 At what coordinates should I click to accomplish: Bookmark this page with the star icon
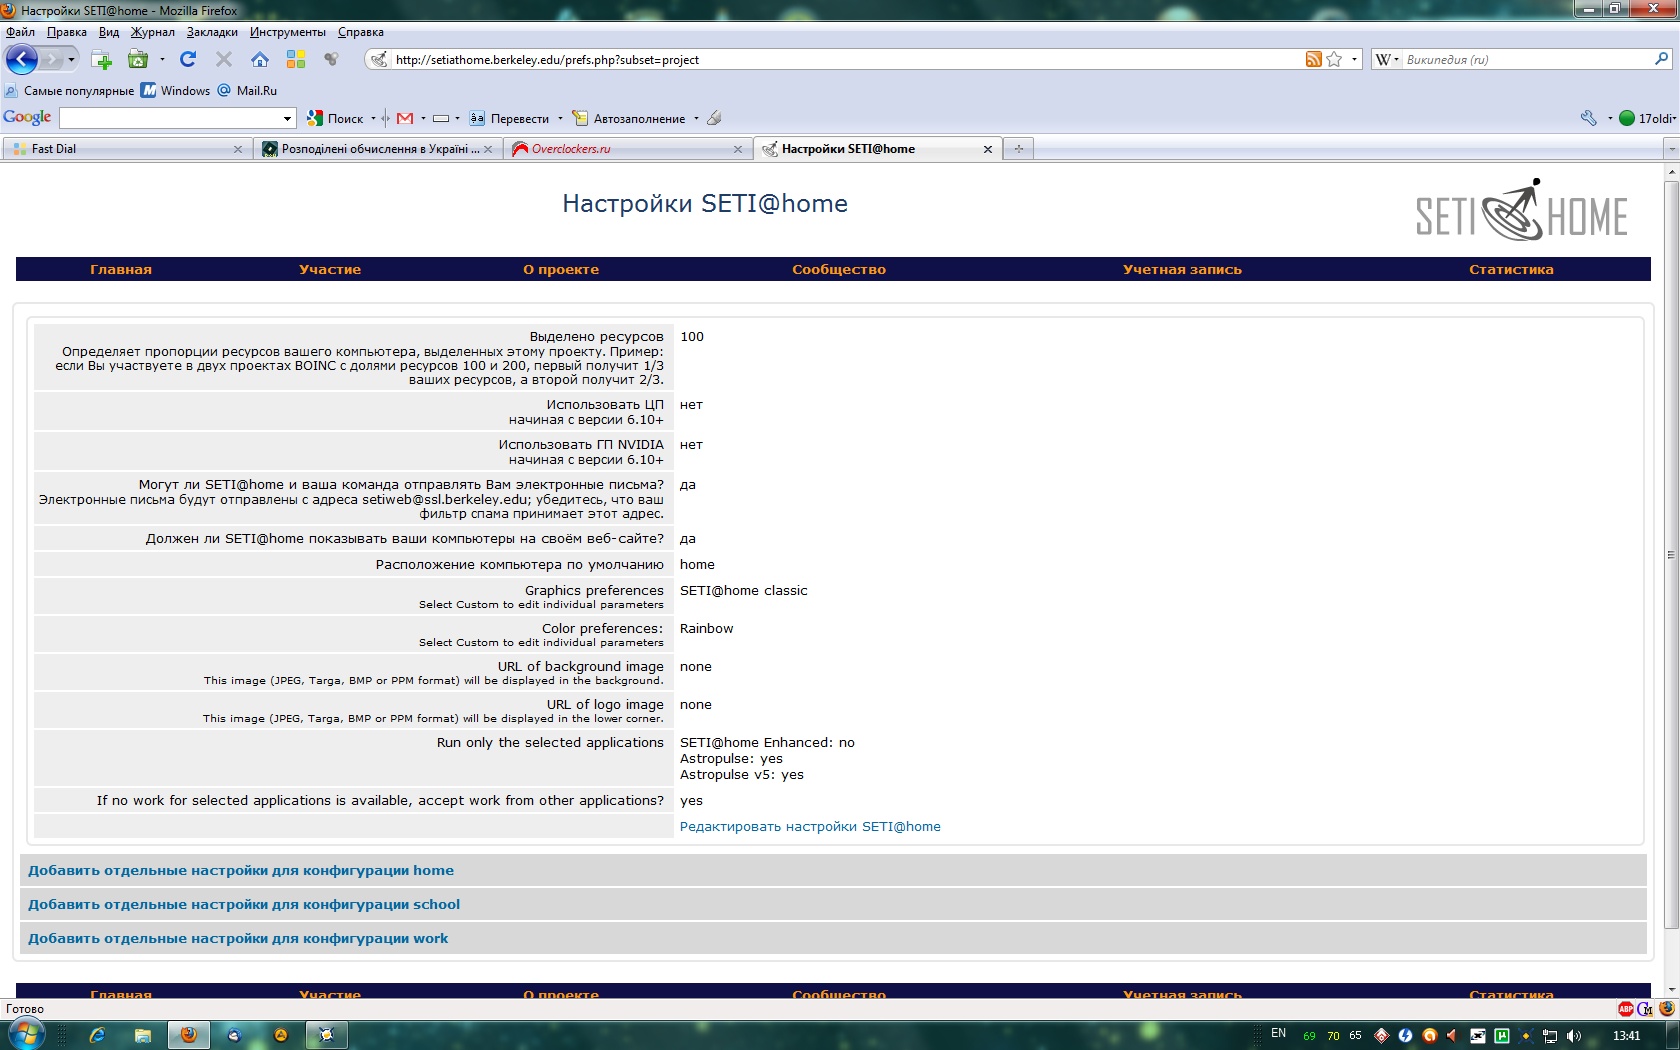click(x=1334, y=60)
